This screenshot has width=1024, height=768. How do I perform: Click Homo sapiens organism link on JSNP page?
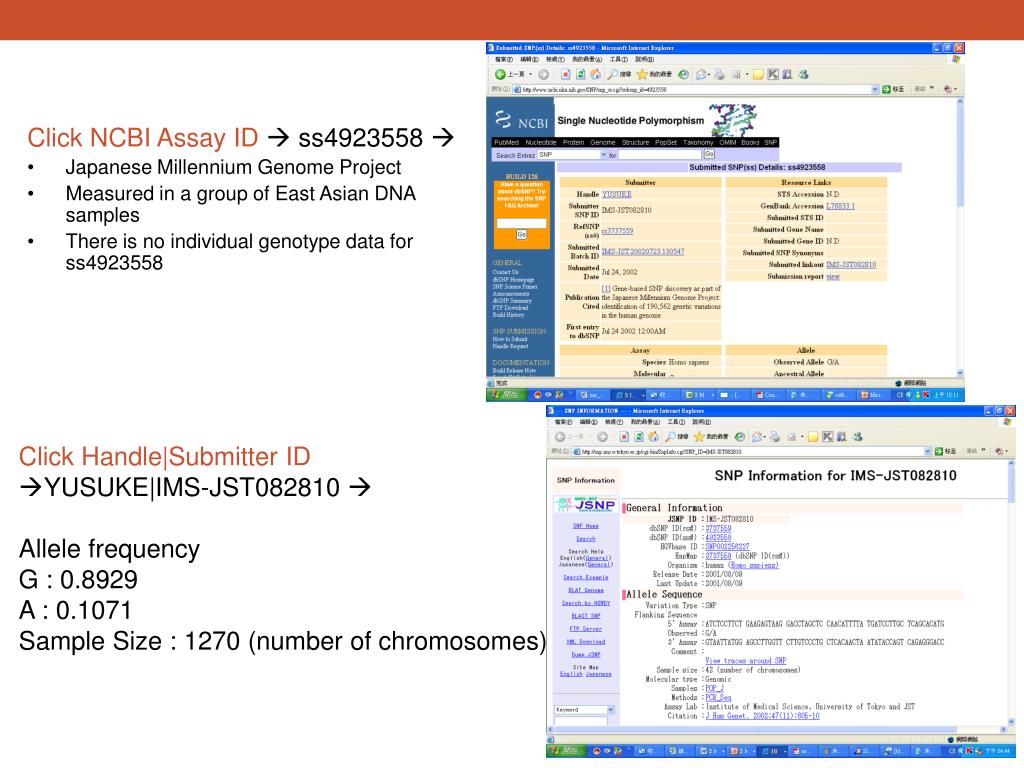point(754,565)
